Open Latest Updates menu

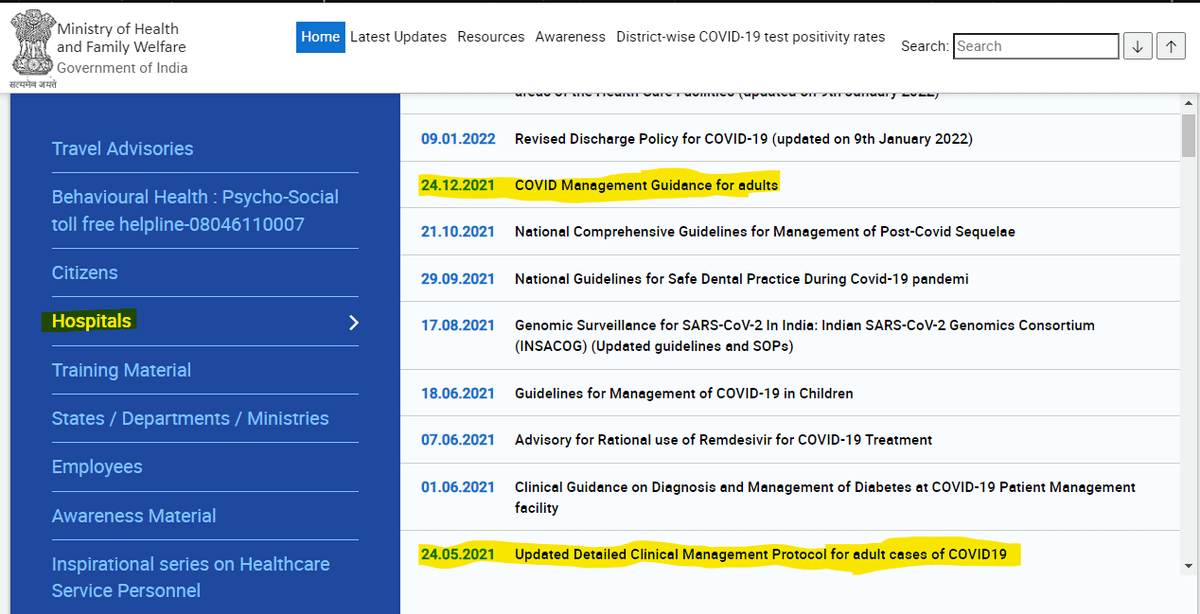coord(398,37)
